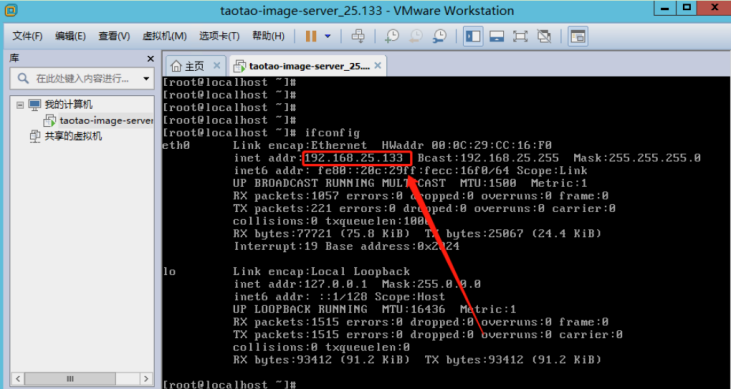Viewport: 732px width, 390px height.
Task: Open the 帮助(H) menu
Action: 268,36
